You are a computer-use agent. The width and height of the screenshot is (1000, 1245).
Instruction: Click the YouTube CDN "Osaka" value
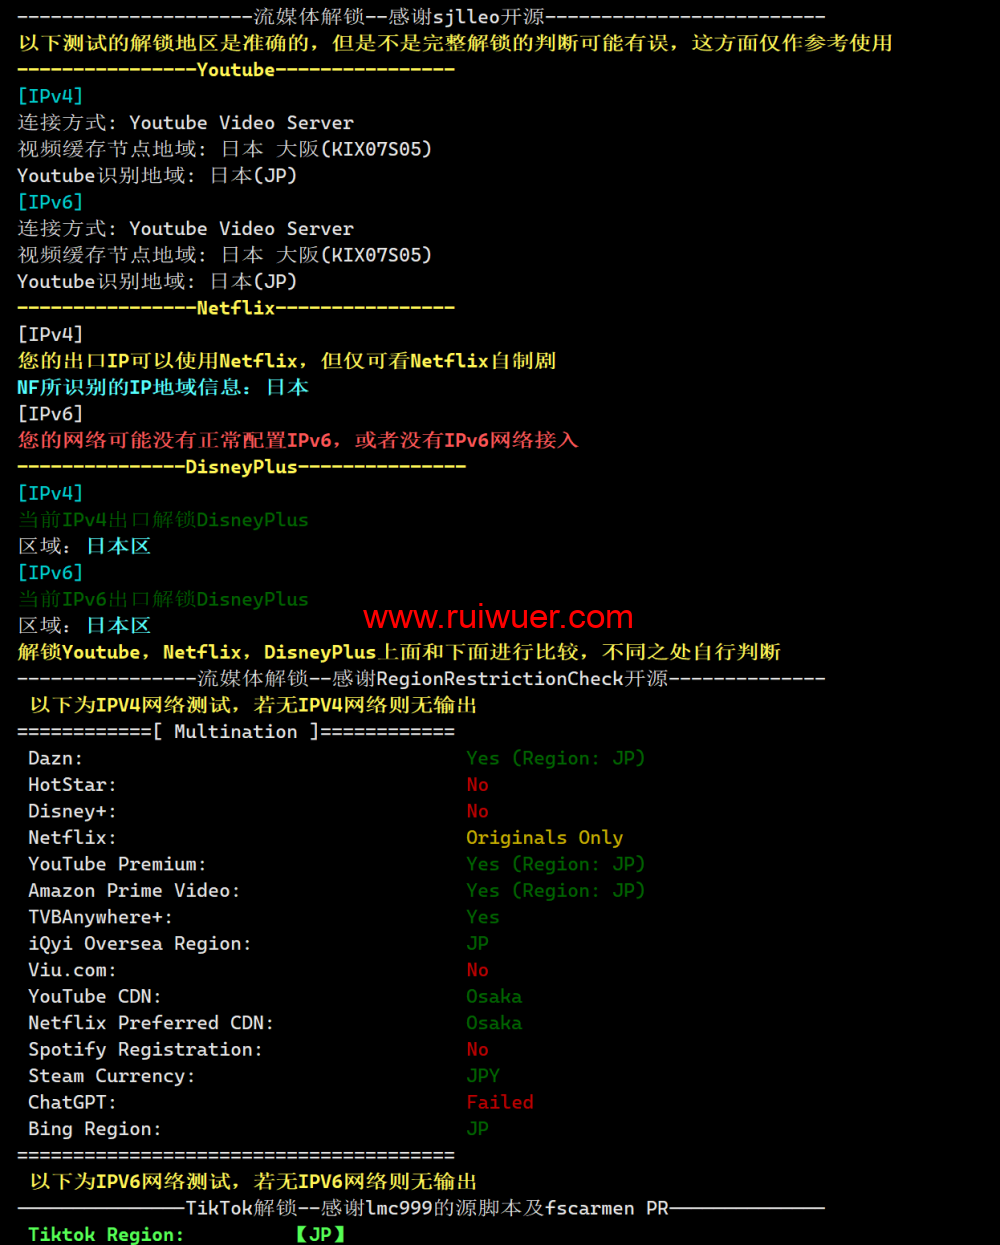point(494,996)
